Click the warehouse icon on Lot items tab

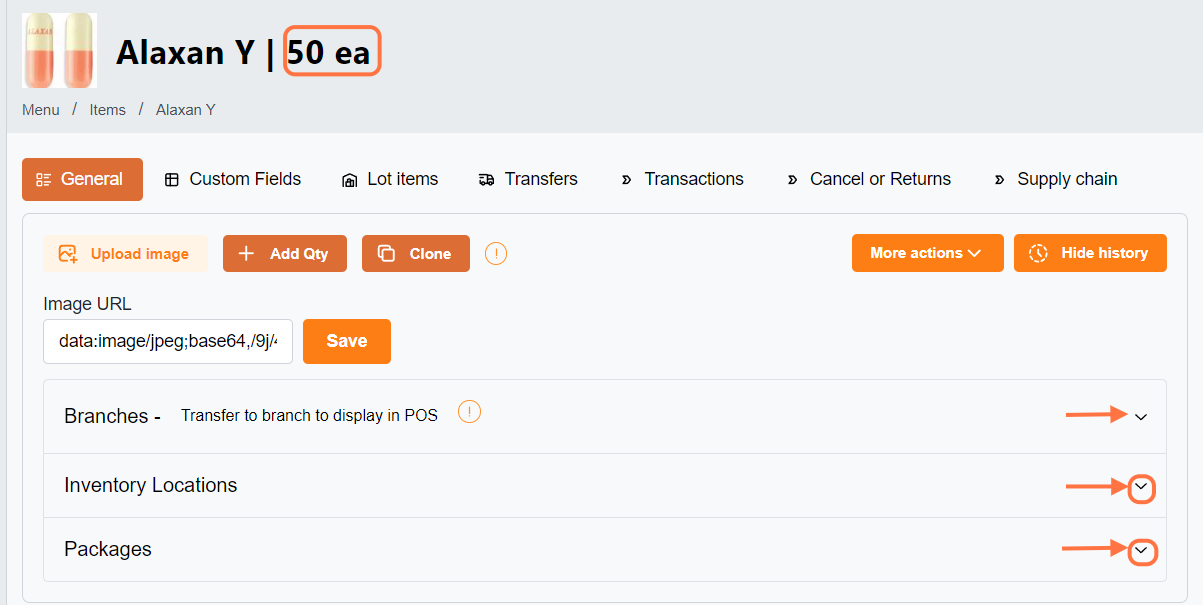(x=350, y=180)
